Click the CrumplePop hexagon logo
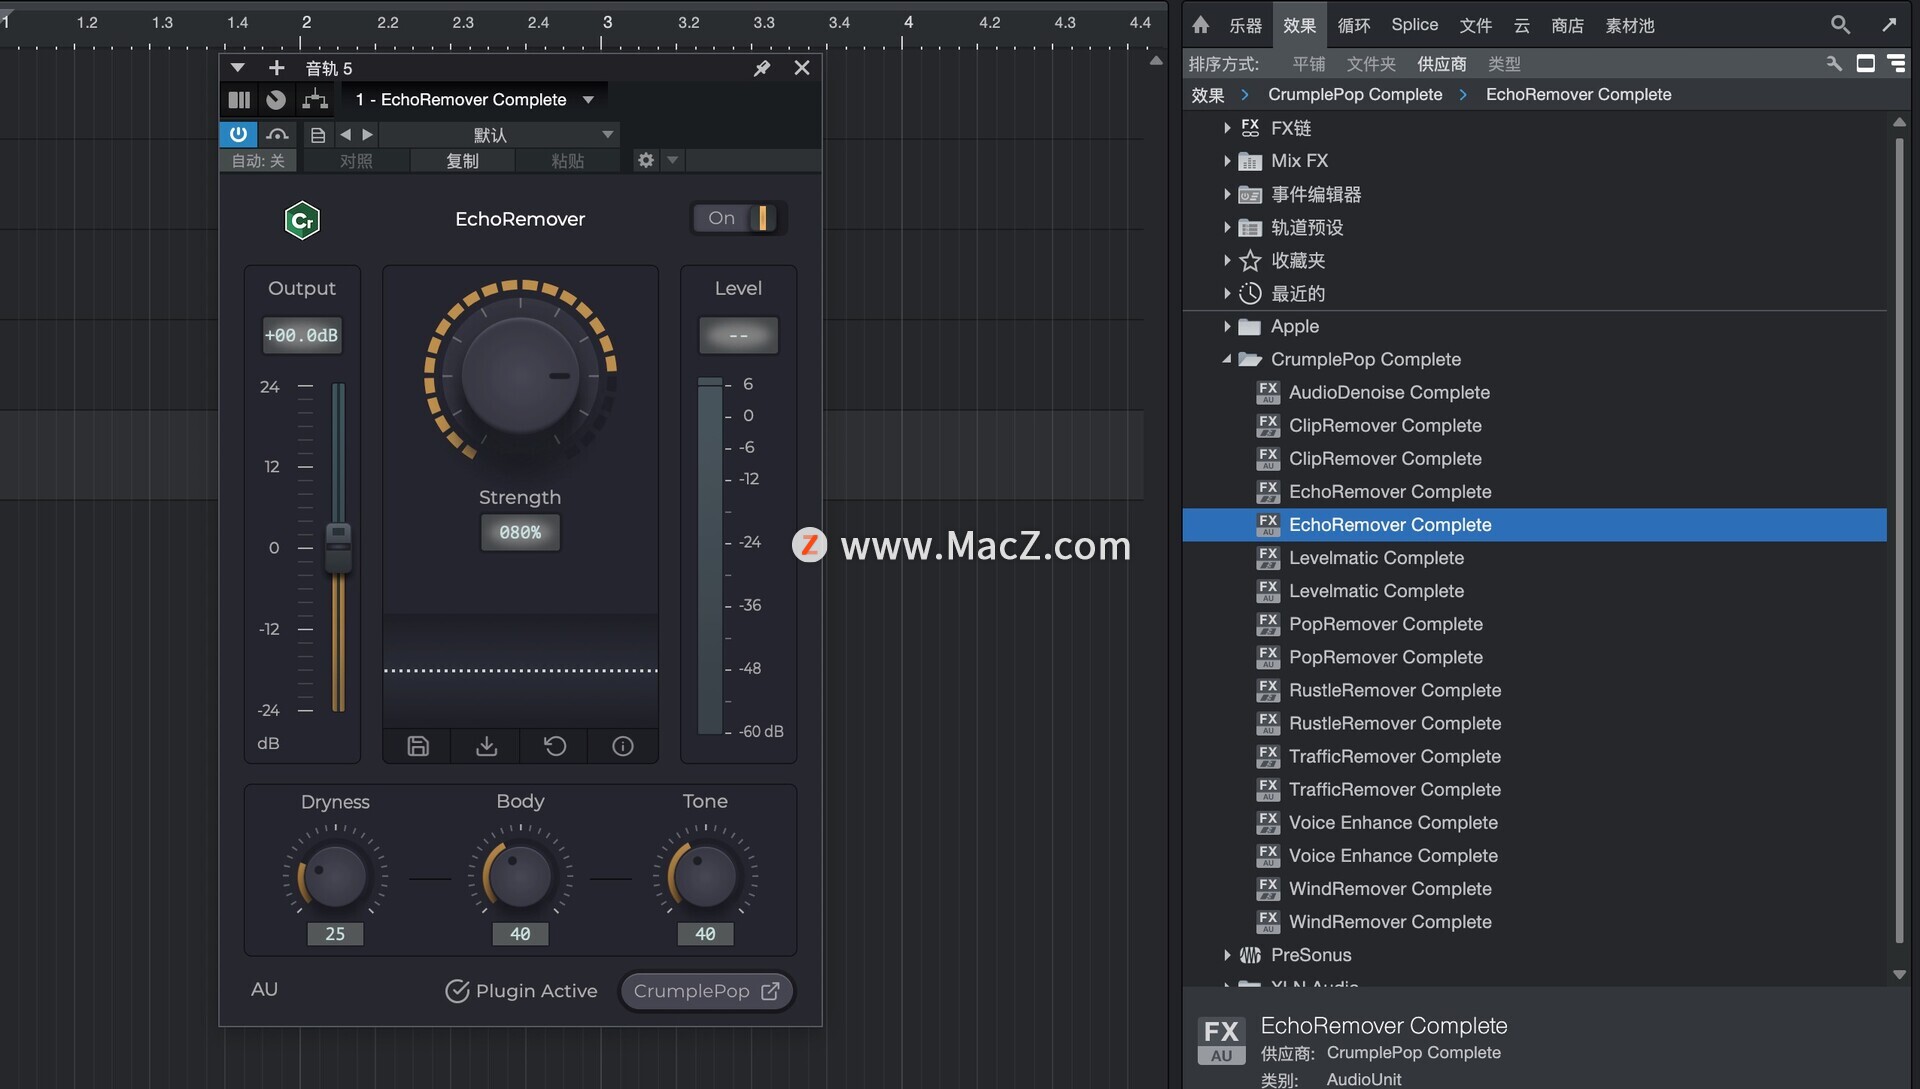Screen dimensions: 1920x1089 tap(302, 220)
